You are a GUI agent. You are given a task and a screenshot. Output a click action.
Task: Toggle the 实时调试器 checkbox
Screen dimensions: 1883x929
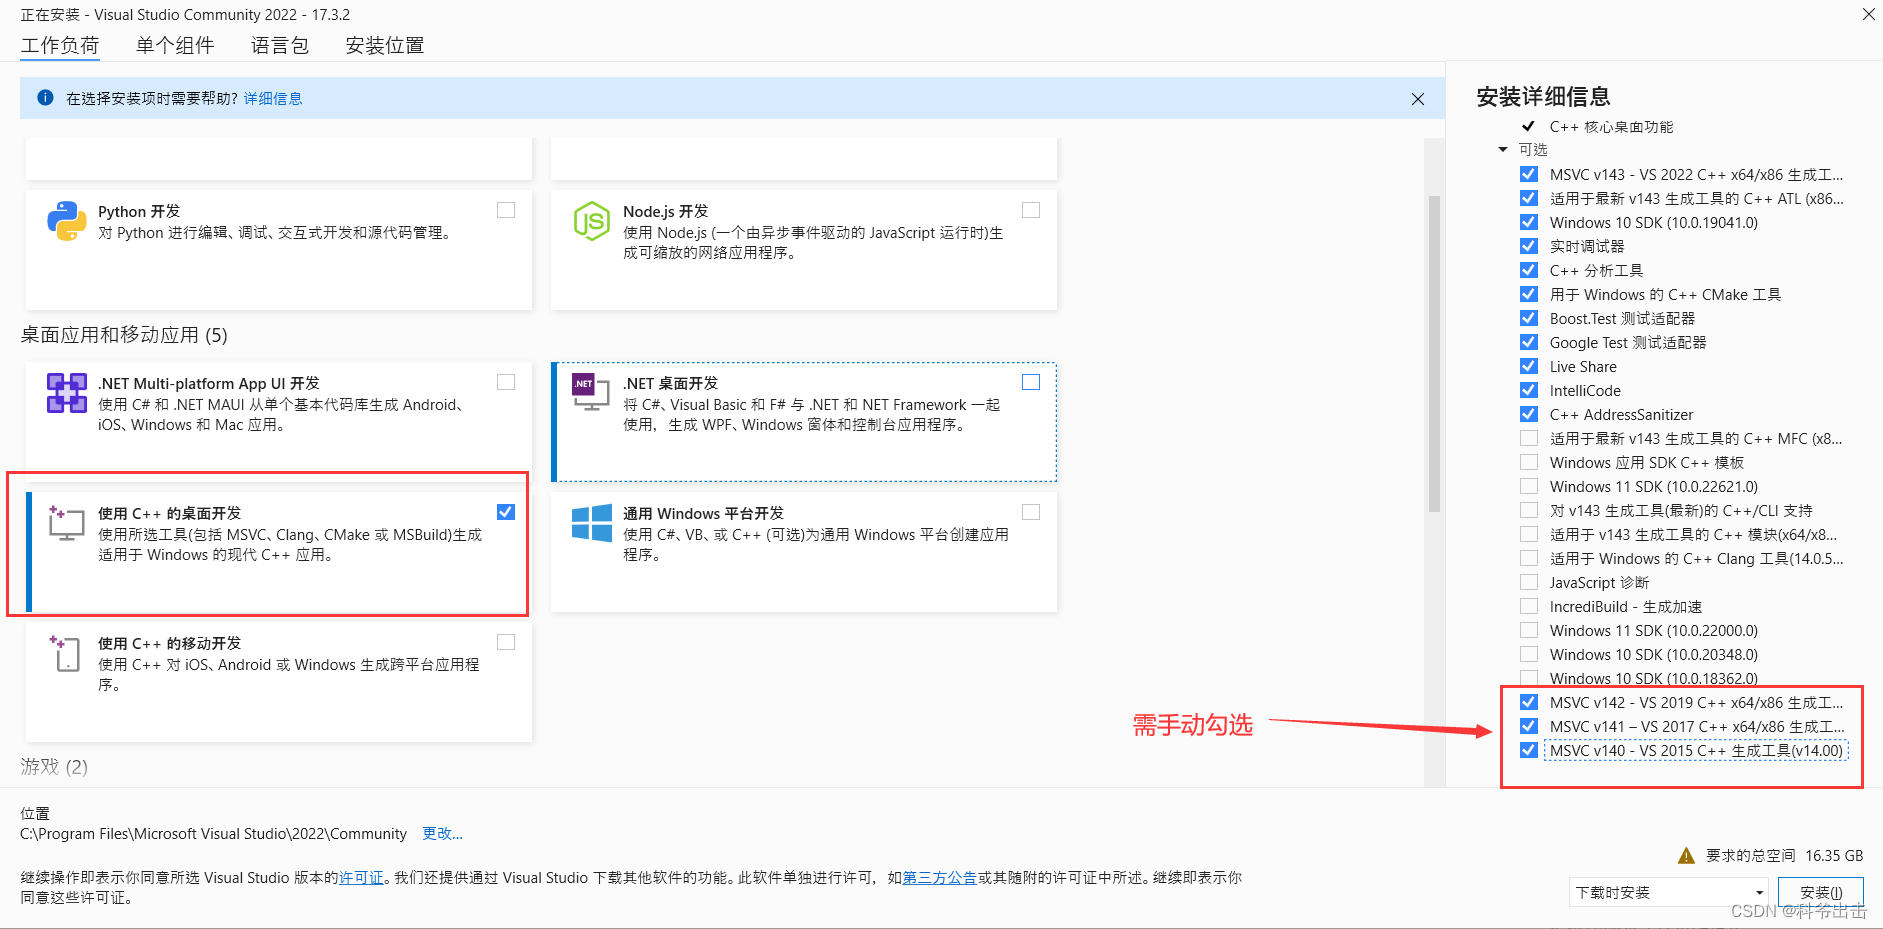point(1529,246)
